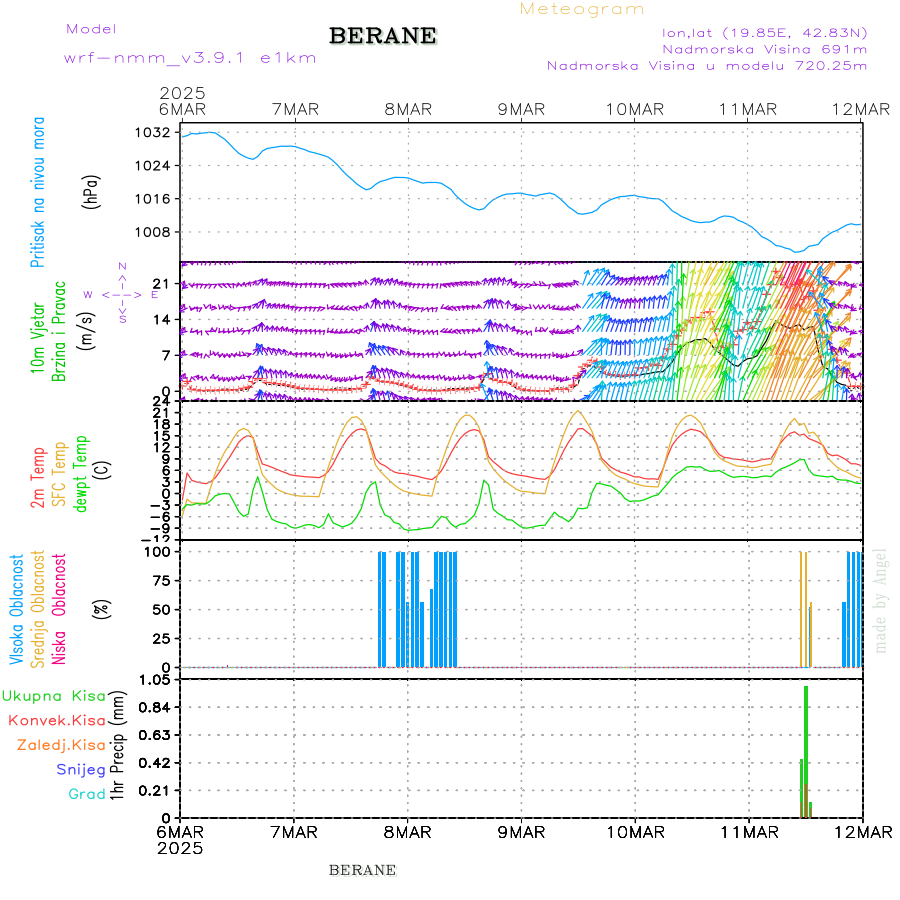Click the bold BERANE title heading
Screen dimensions: 900x900
(383, 36)
